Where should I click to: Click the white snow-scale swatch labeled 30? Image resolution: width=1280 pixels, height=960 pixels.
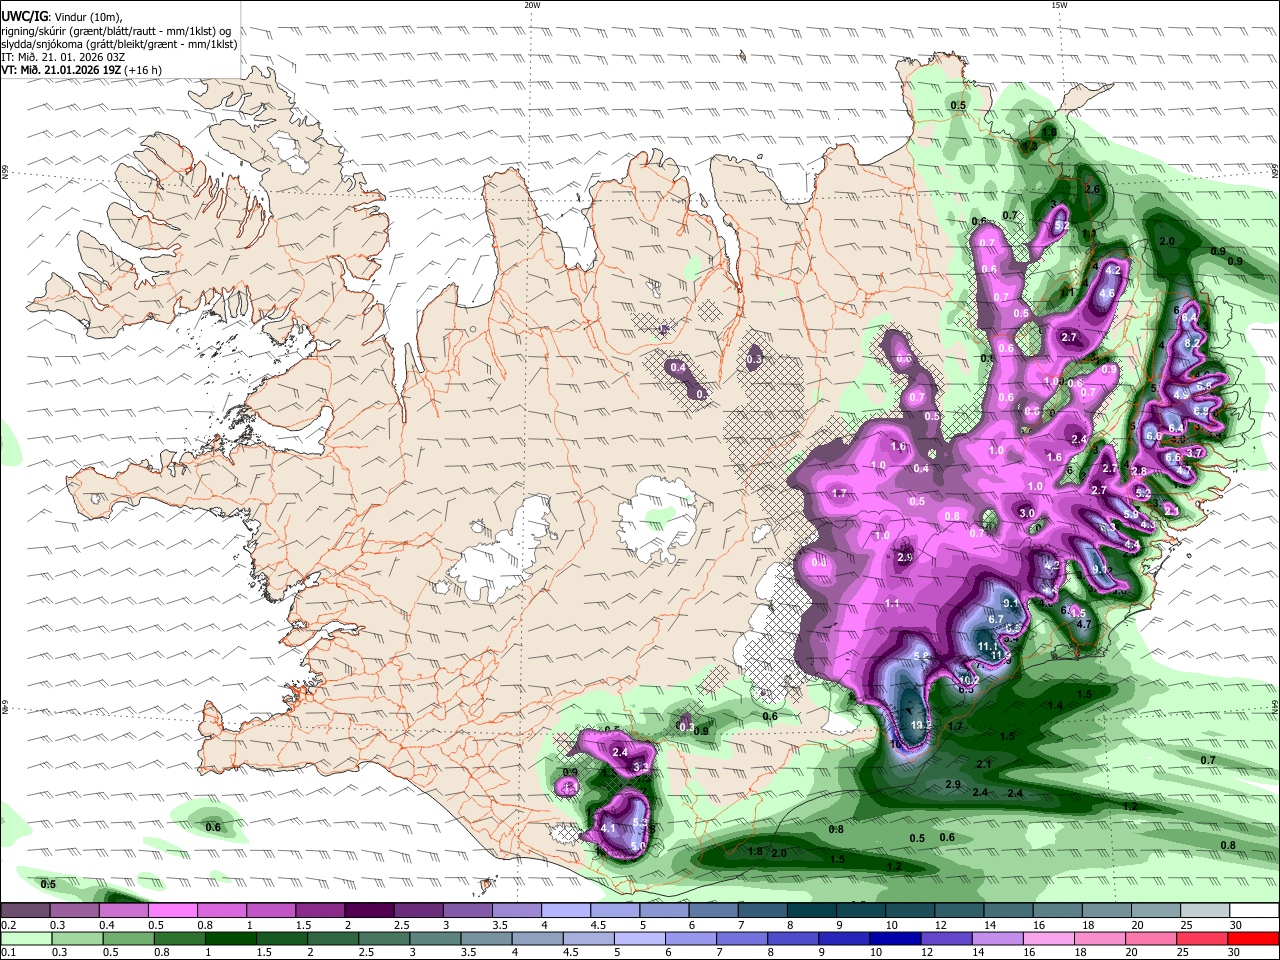click(1254, 910)
